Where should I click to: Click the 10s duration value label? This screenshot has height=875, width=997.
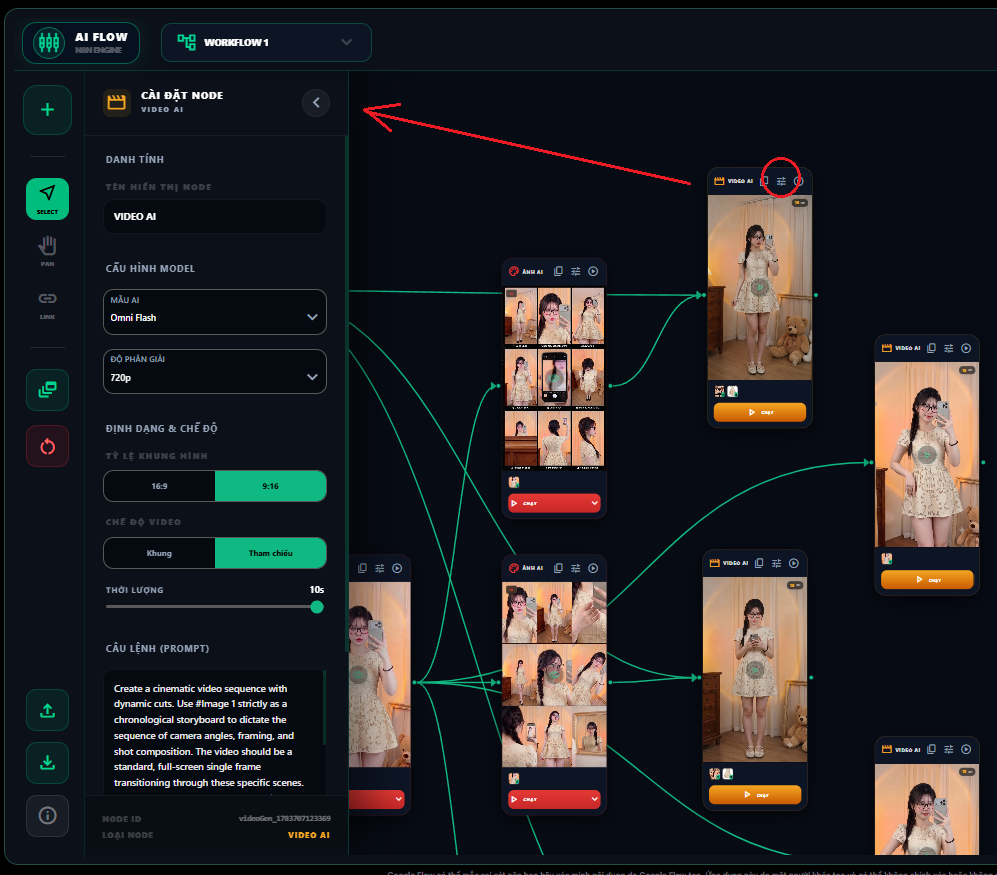pos(317,589)
